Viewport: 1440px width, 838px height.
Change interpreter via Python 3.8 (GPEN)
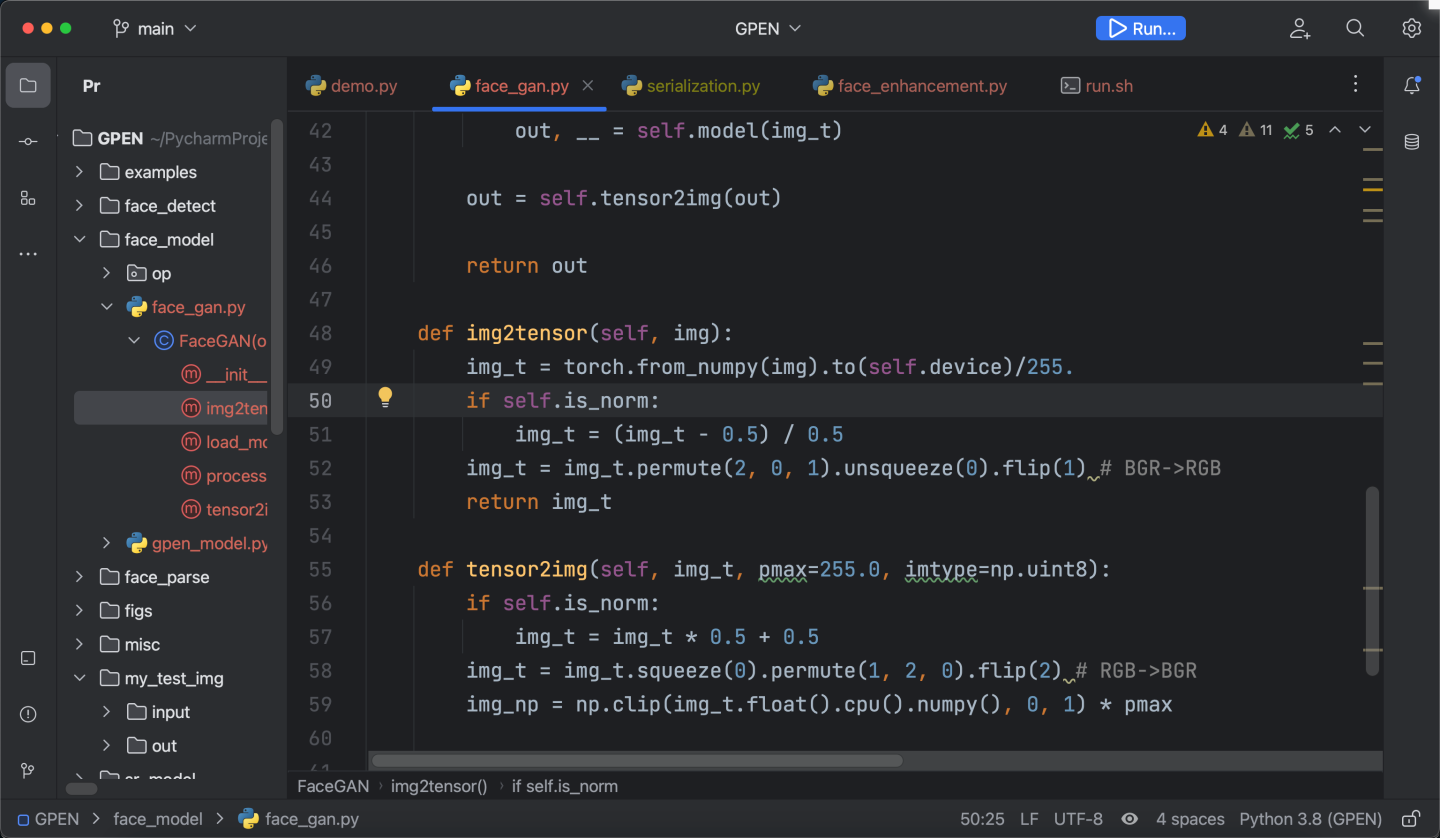pyautogui.click(x=1310, y=818)
